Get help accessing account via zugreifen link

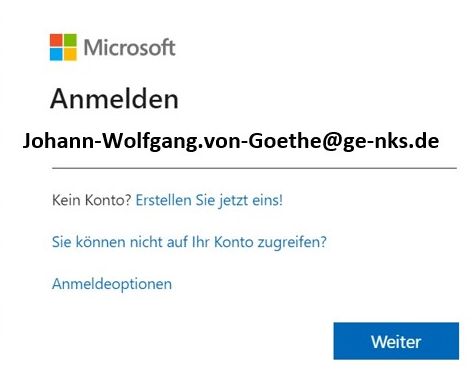pyautogui.click(x=189, y=242)
